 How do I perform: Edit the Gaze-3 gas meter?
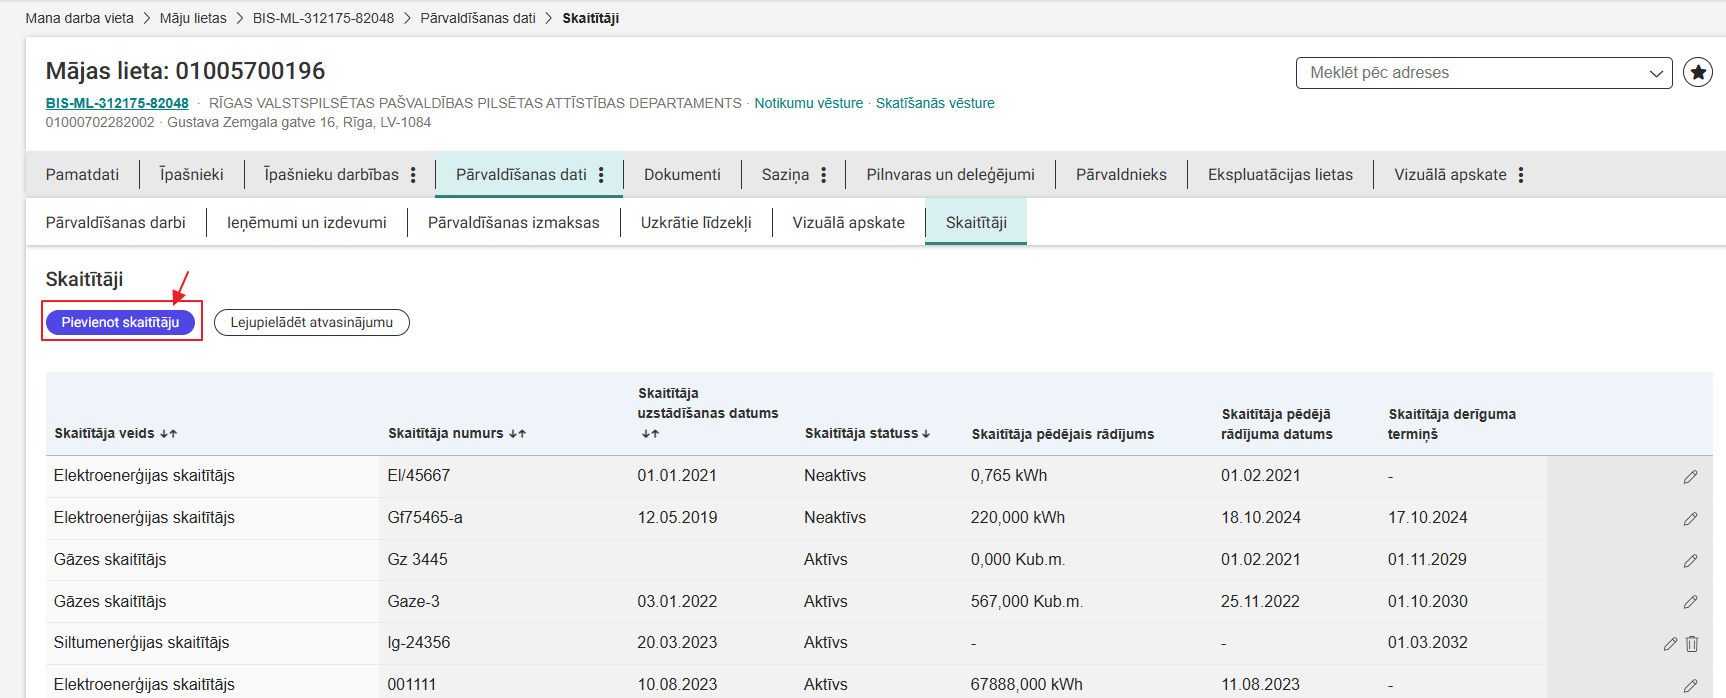[1690, 602]
